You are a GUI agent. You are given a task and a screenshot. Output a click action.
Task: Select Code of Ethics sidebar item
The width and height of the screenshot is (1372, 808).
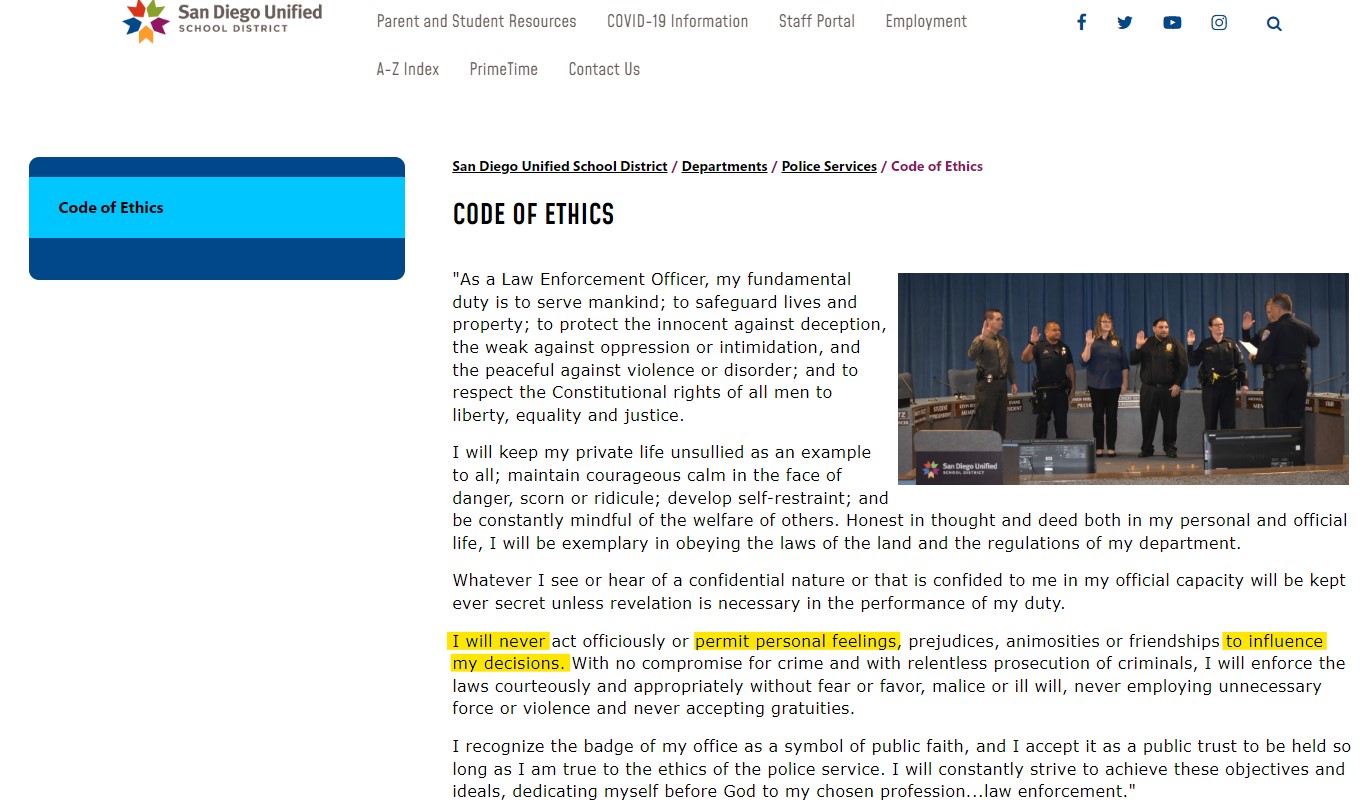[111, 208]
